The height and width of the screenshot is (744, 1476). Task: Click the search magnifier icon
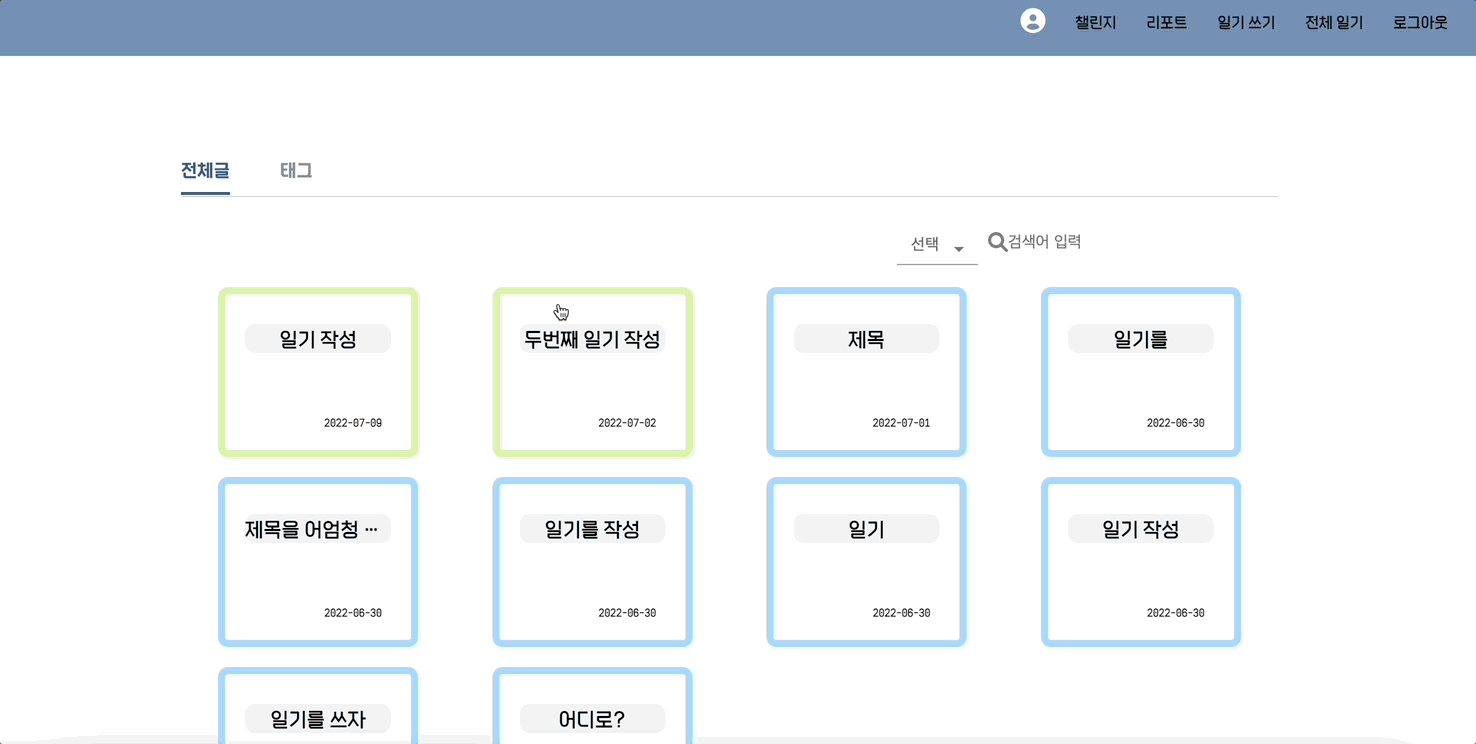pyautogui.click(x=997, y=241)
